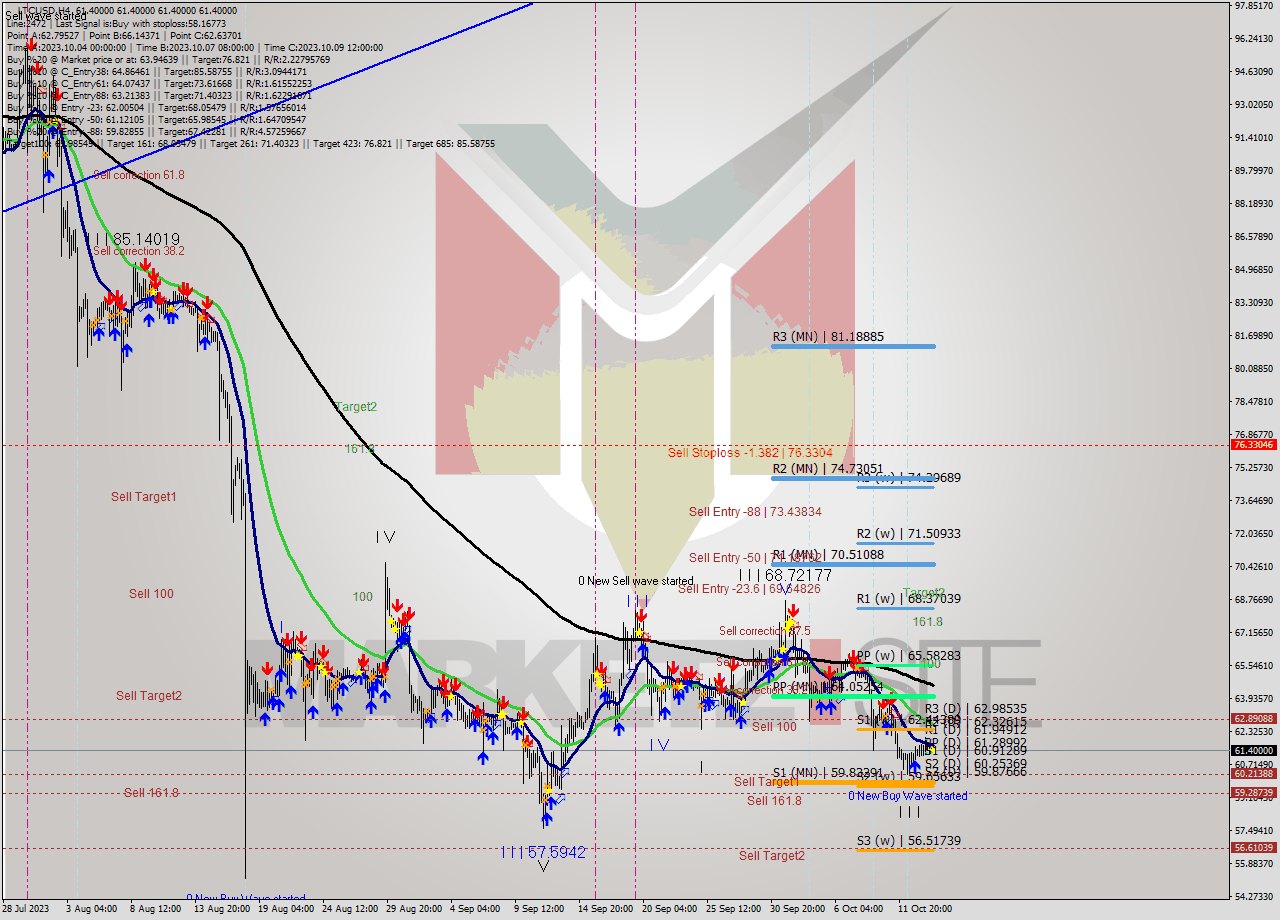Screen dimensions: 1280x920
Task: Click the R1 (w) | 68.37039 label
Action: (908, 599)
